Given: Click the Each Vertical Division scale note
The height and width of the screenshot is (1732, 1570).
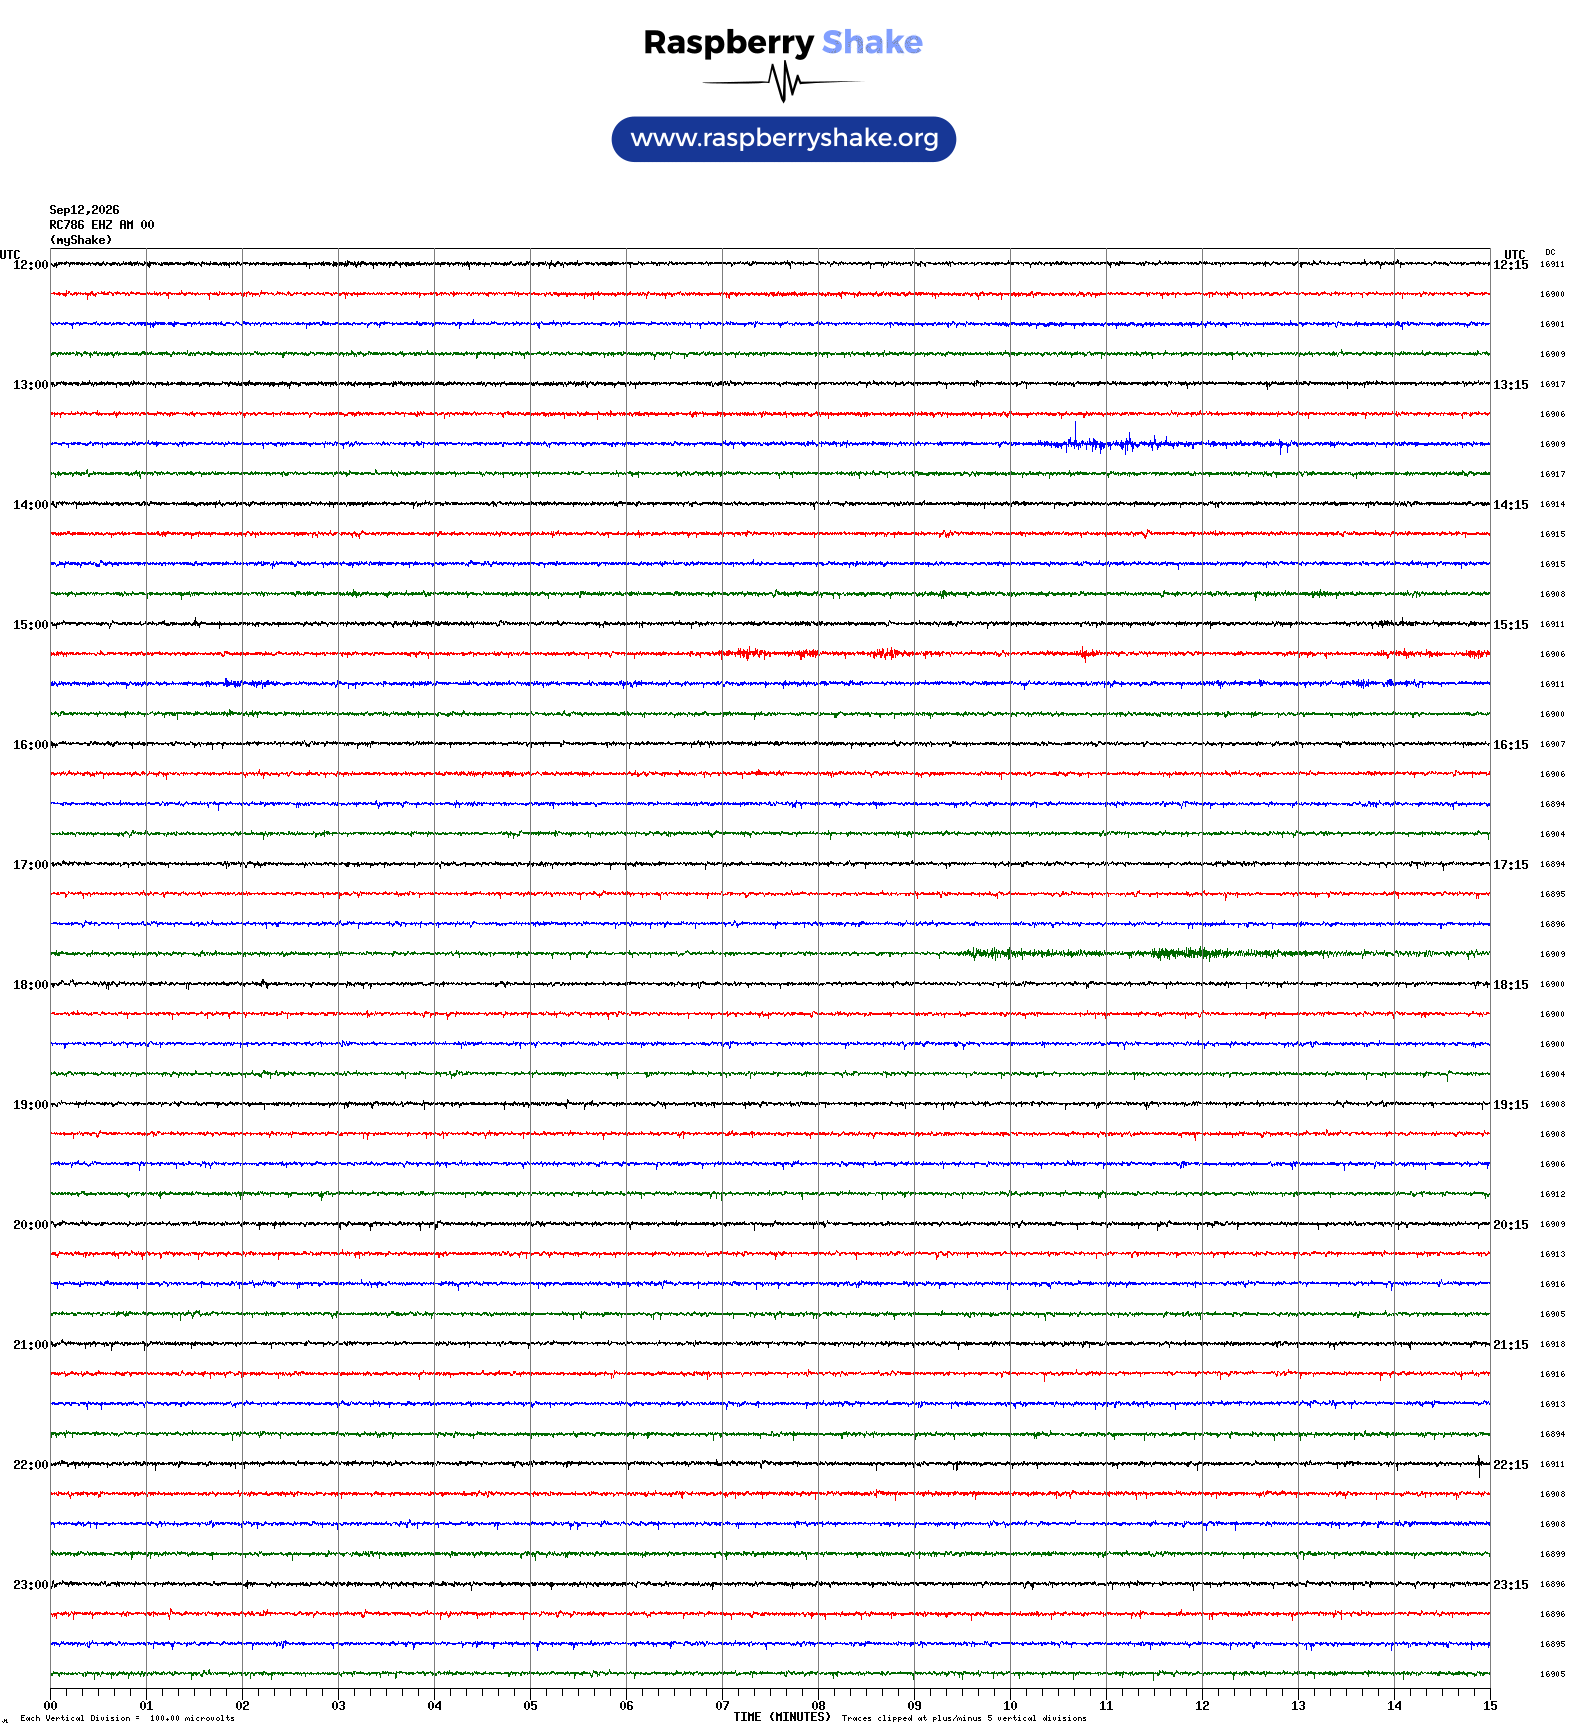Looking at the screenshot, I should 127,1718.
